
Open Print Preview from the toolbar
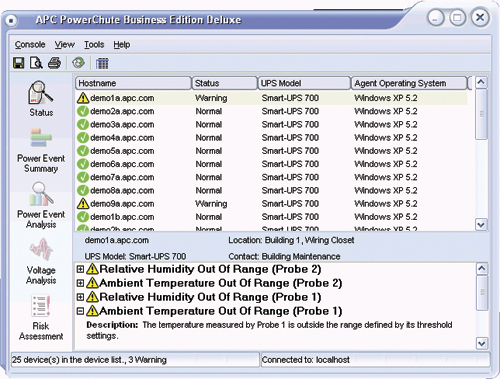pyautogui.click(x=36, y=63)
